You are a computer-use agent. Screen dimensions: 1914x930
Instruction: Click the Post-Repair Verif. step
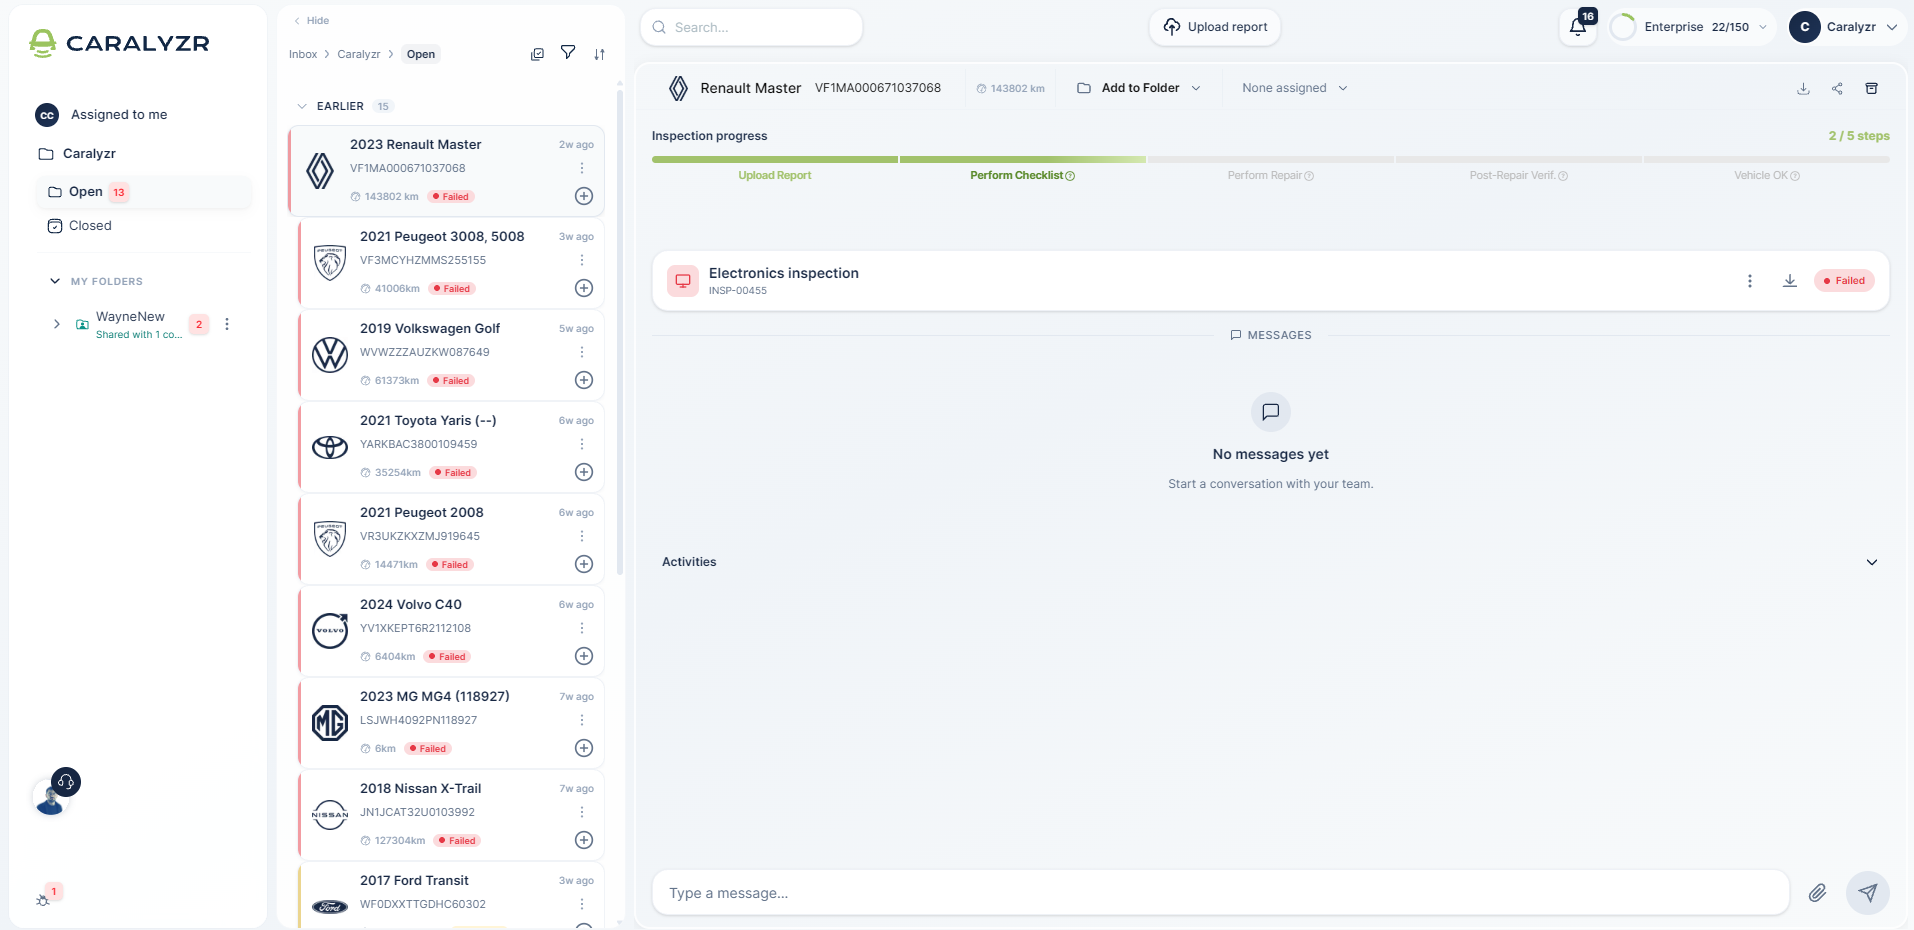[1518, 175]
